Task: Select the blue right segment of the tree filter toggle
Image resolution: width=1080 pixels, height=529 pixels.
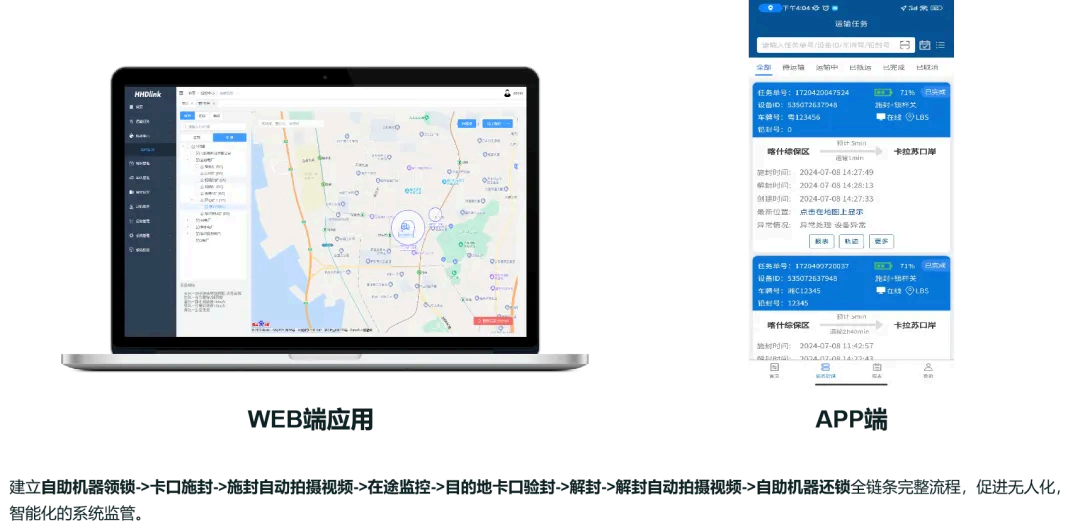Action: (x=230, y=137)
